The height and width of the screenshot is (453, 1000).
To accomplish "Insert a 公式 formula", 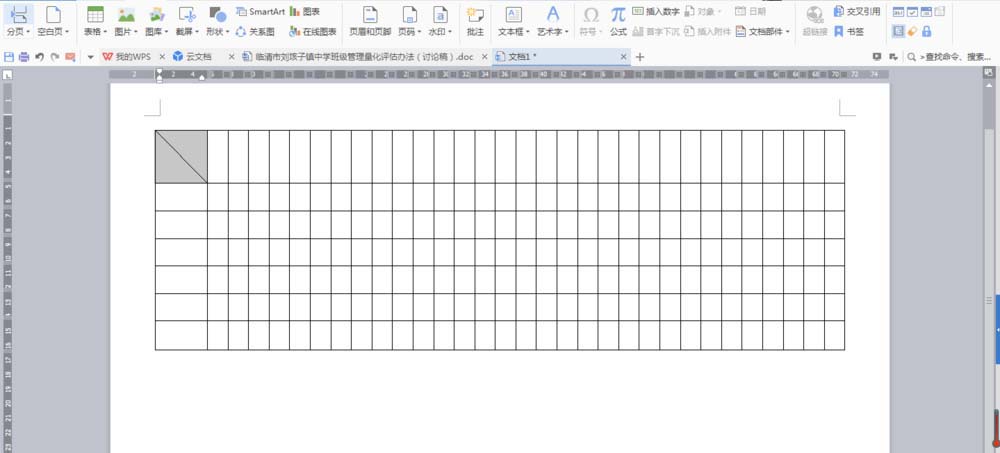I will (x=618, y=20).
